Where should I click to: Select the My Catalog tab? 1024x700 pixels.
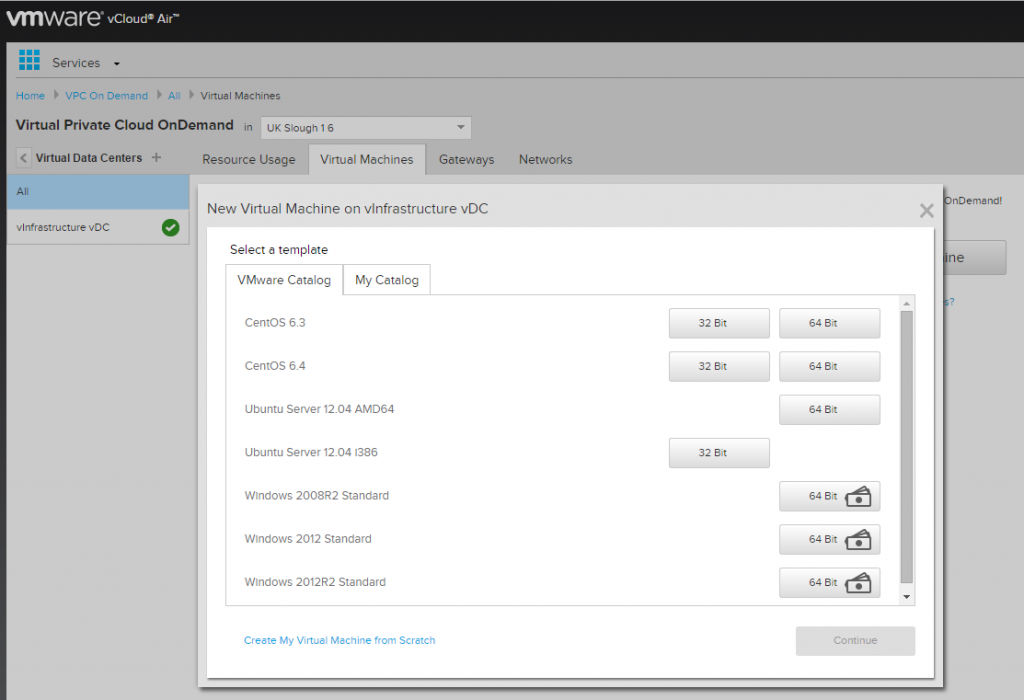pos(387,280)
